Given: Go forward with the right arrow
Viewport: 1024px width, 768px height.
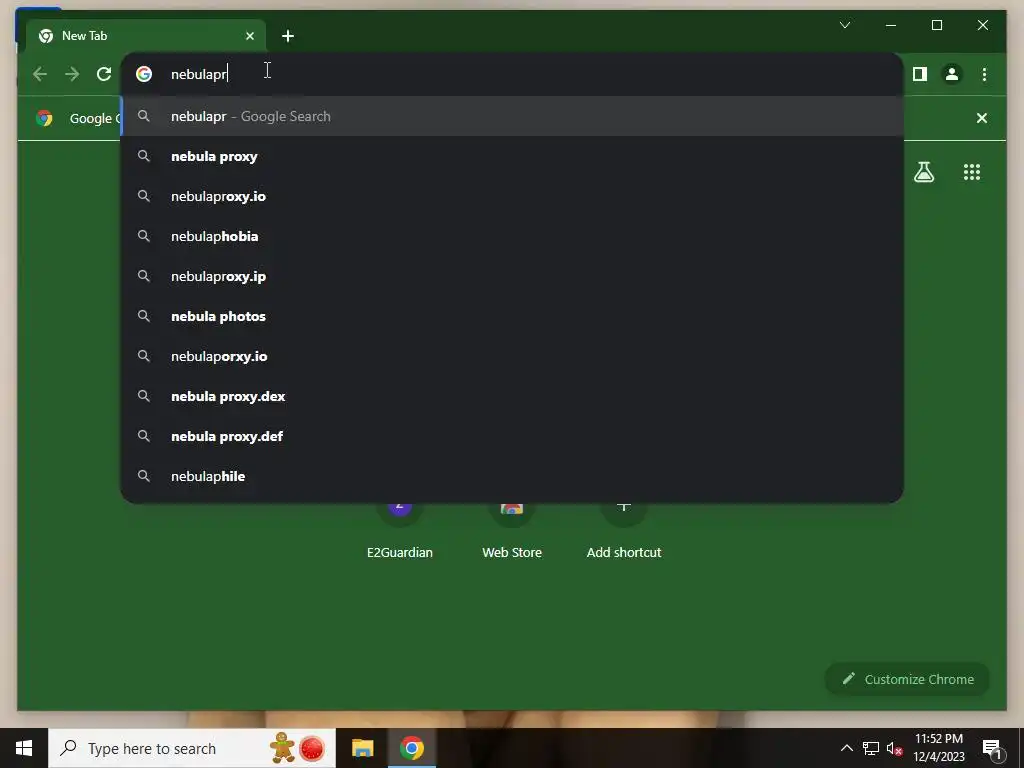Looking at the screenshot, I should coord(72,74).
